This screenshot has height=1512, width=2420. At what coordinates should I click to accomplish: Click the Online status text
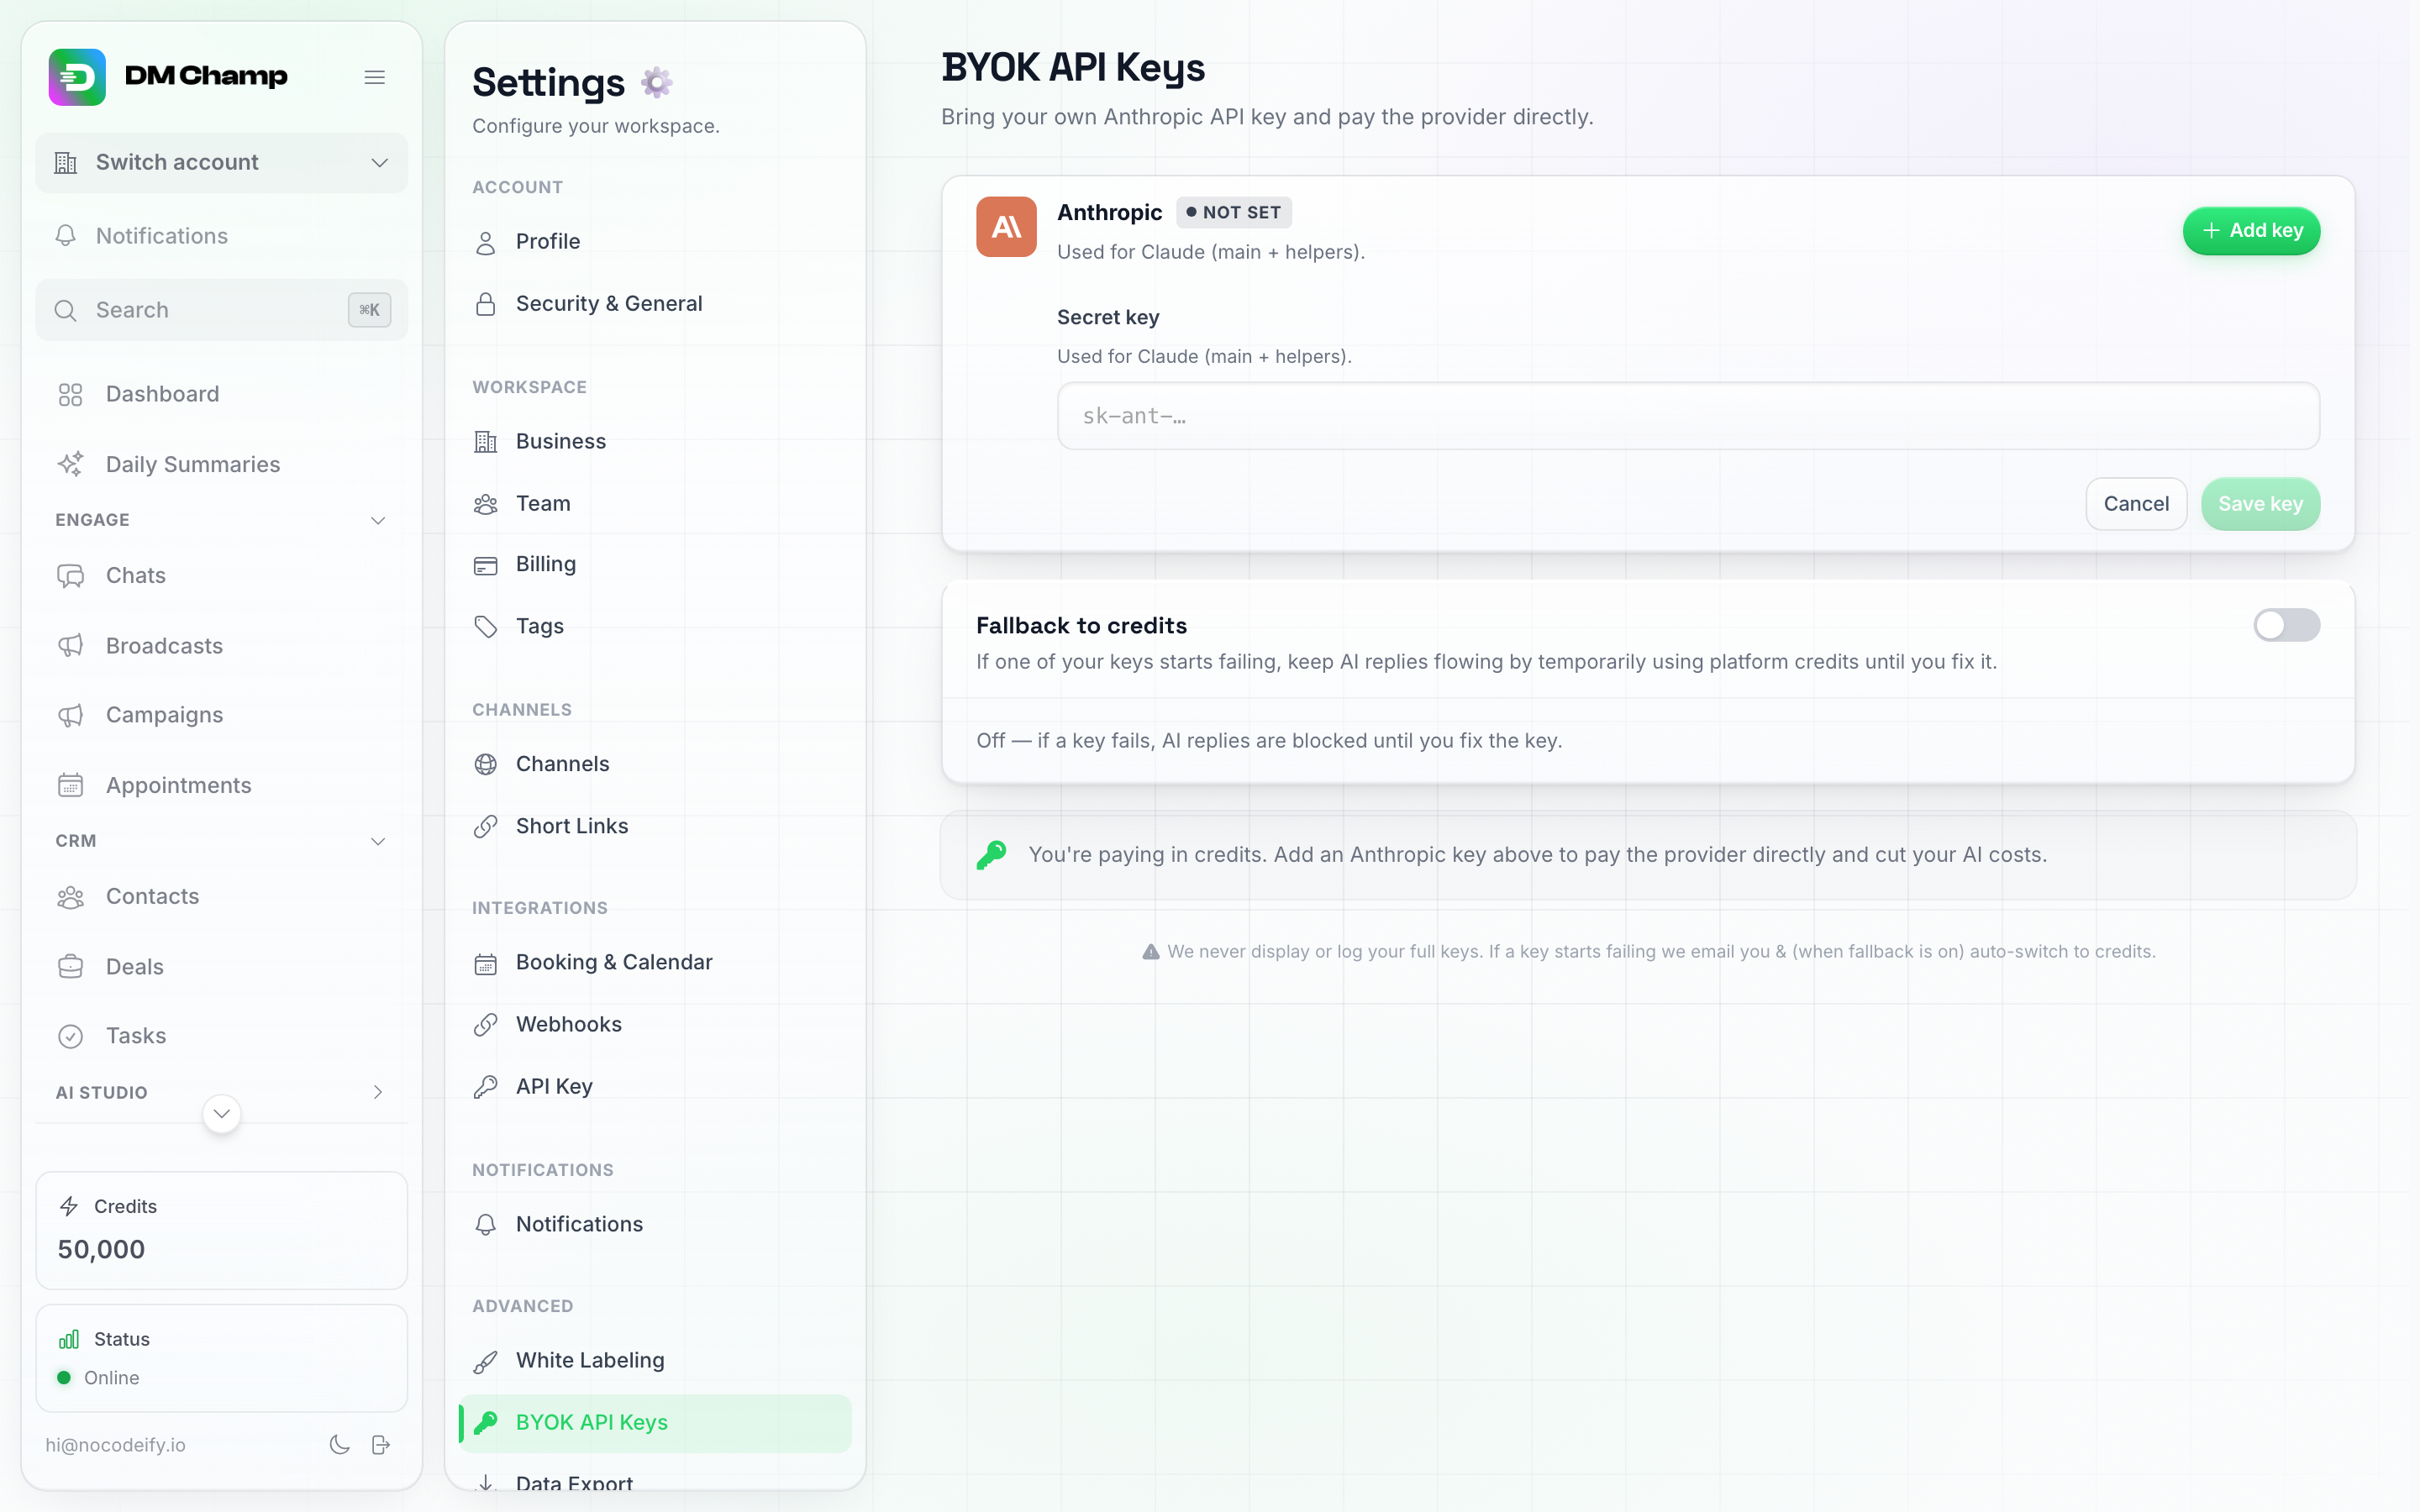[112, 1378]
